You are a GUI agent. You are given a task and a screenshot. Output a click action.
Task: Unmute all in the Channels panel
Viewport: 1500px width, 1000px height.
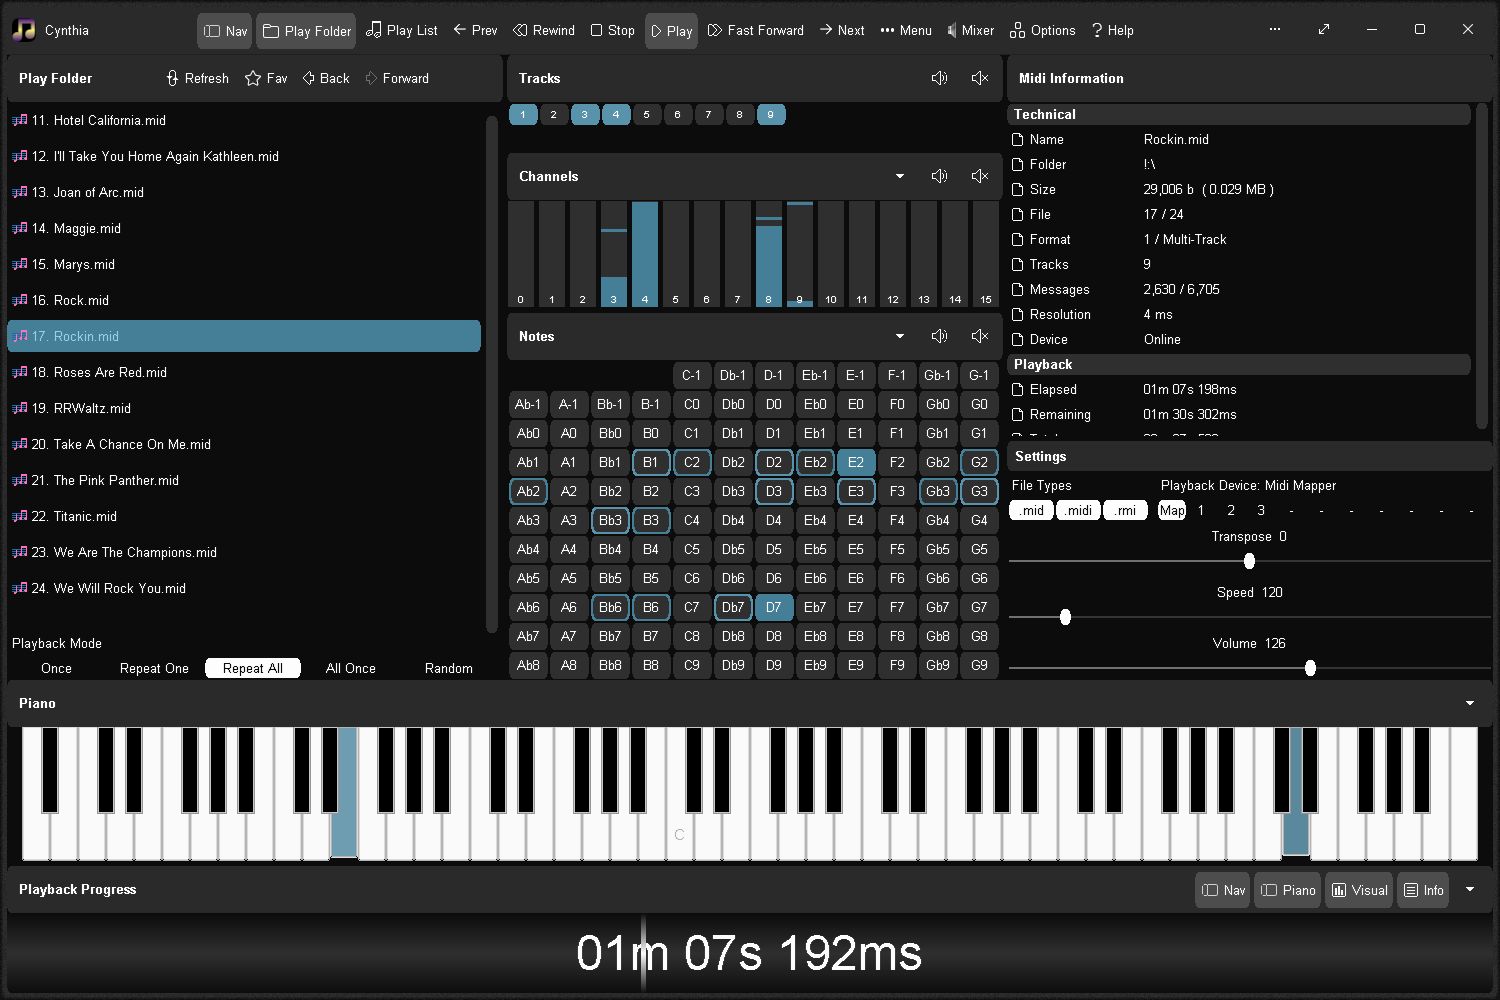coord(939,176)
